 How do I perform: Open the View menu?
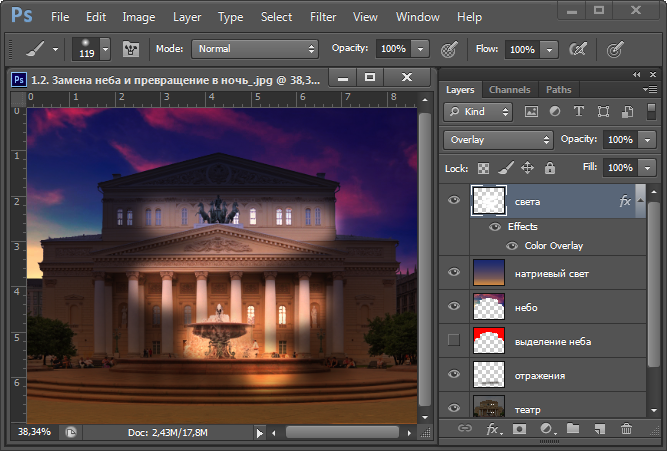[365, 17]
